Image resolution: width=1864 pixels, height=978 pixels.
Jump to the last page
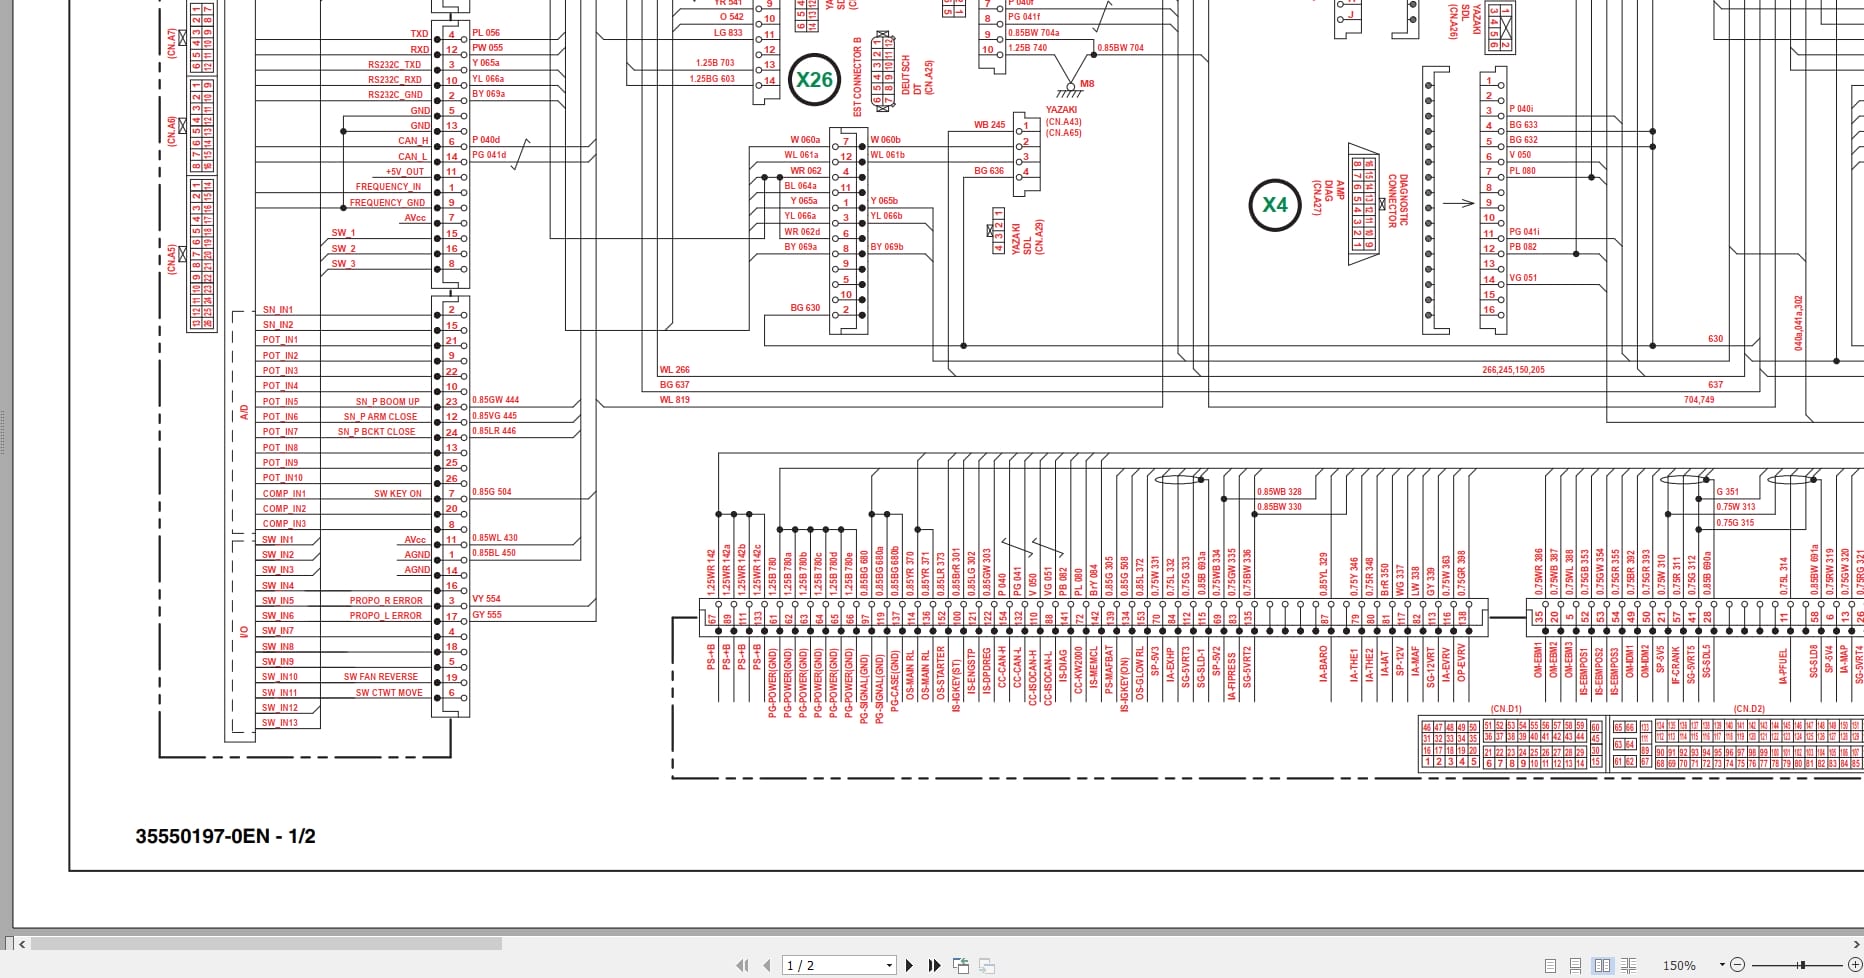[935, 964]
